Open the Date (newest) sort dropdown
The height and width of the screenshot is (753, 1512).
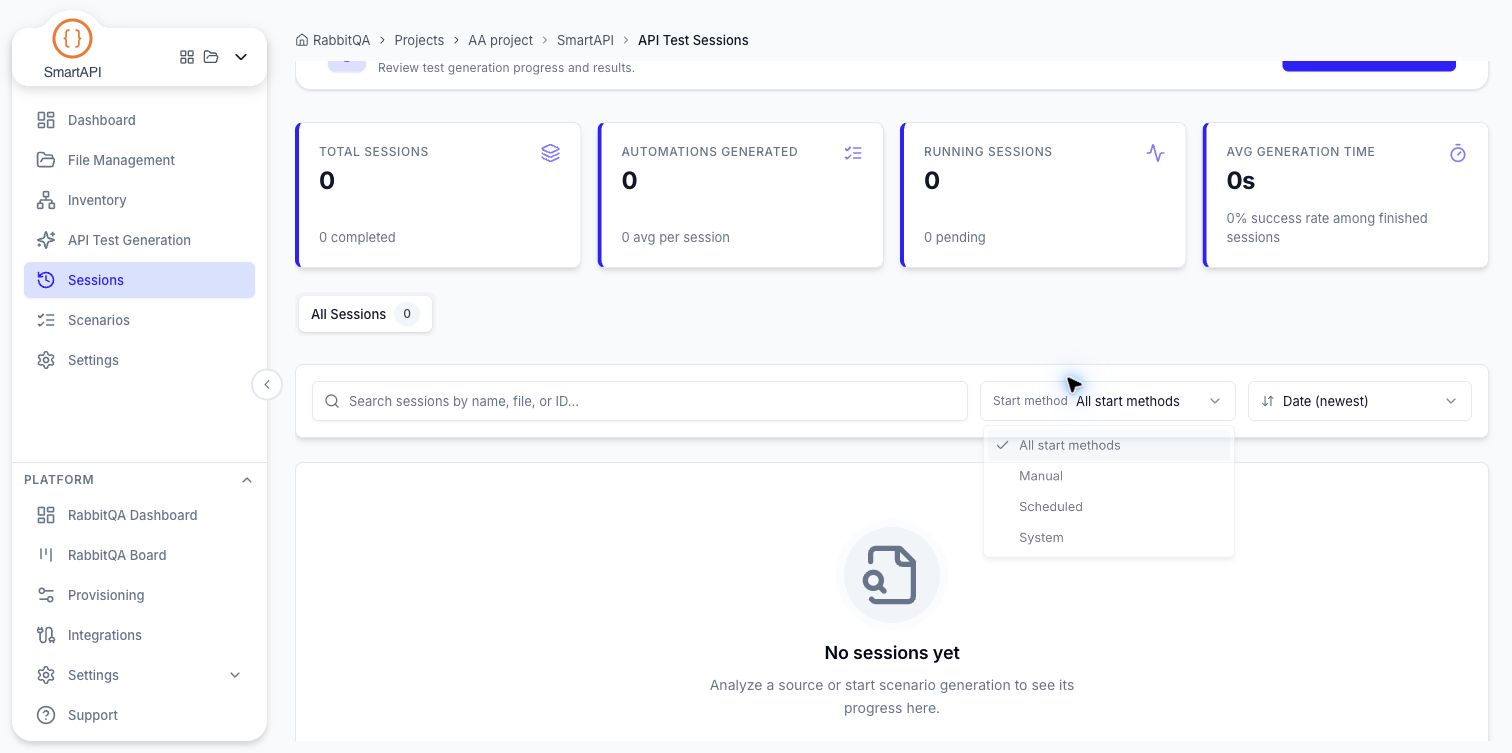click(x=1360, y=401)
